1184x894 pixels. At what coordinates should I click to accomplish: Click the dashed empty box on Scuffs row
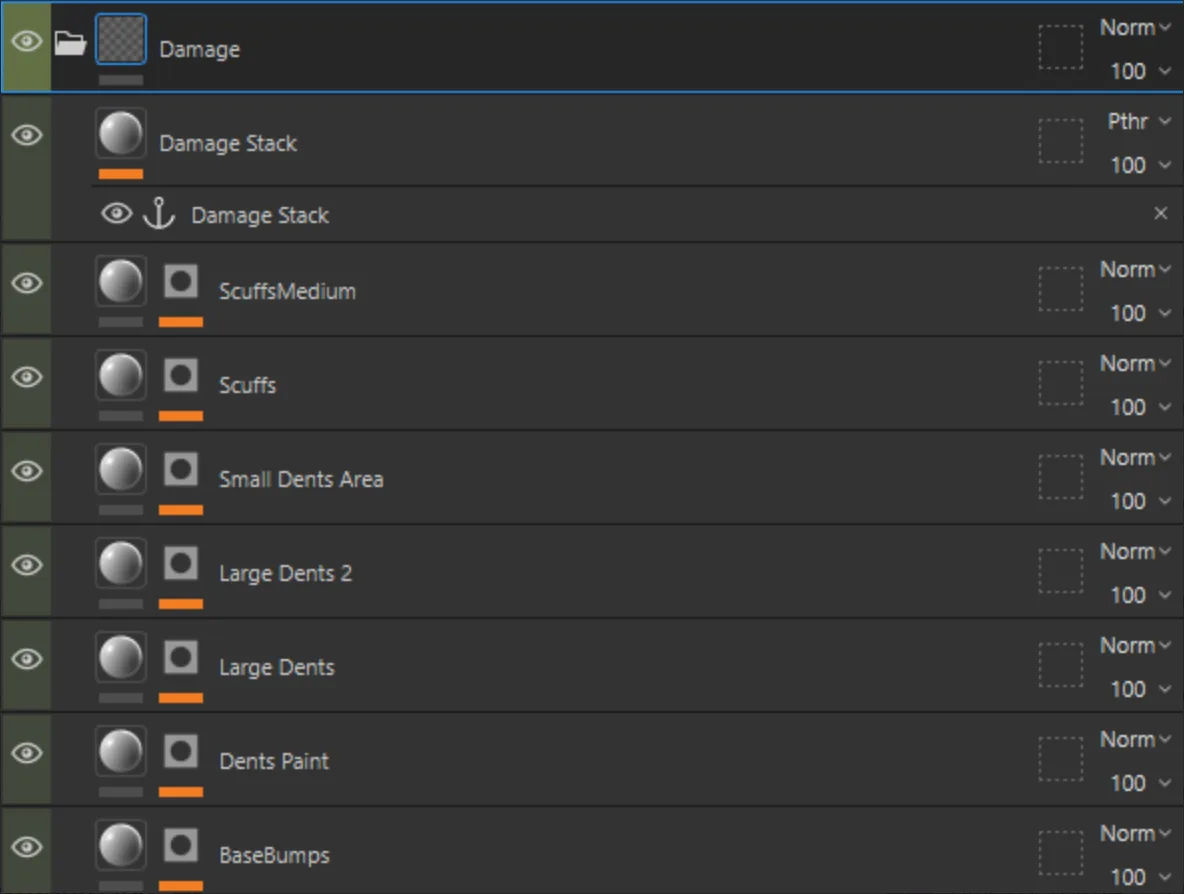coord(1060,384)
